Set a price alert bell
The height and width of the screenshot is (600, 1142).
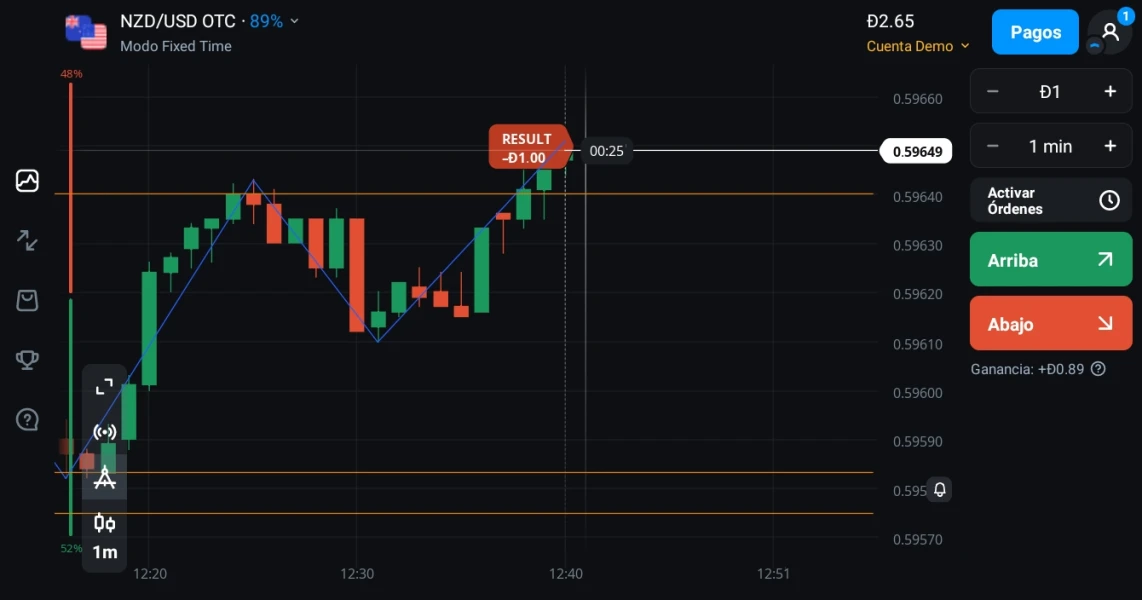click(940, 489)
